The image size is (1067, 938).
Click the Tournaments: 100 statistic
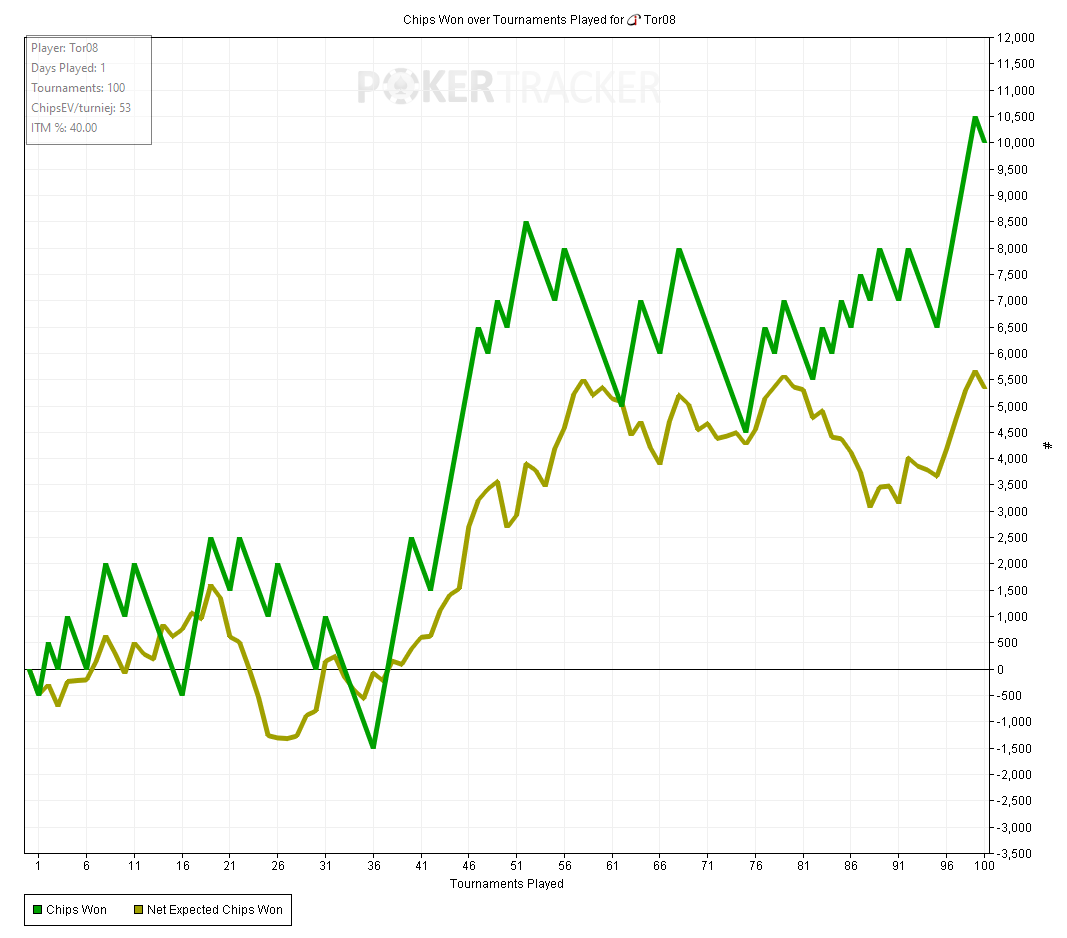77,87
